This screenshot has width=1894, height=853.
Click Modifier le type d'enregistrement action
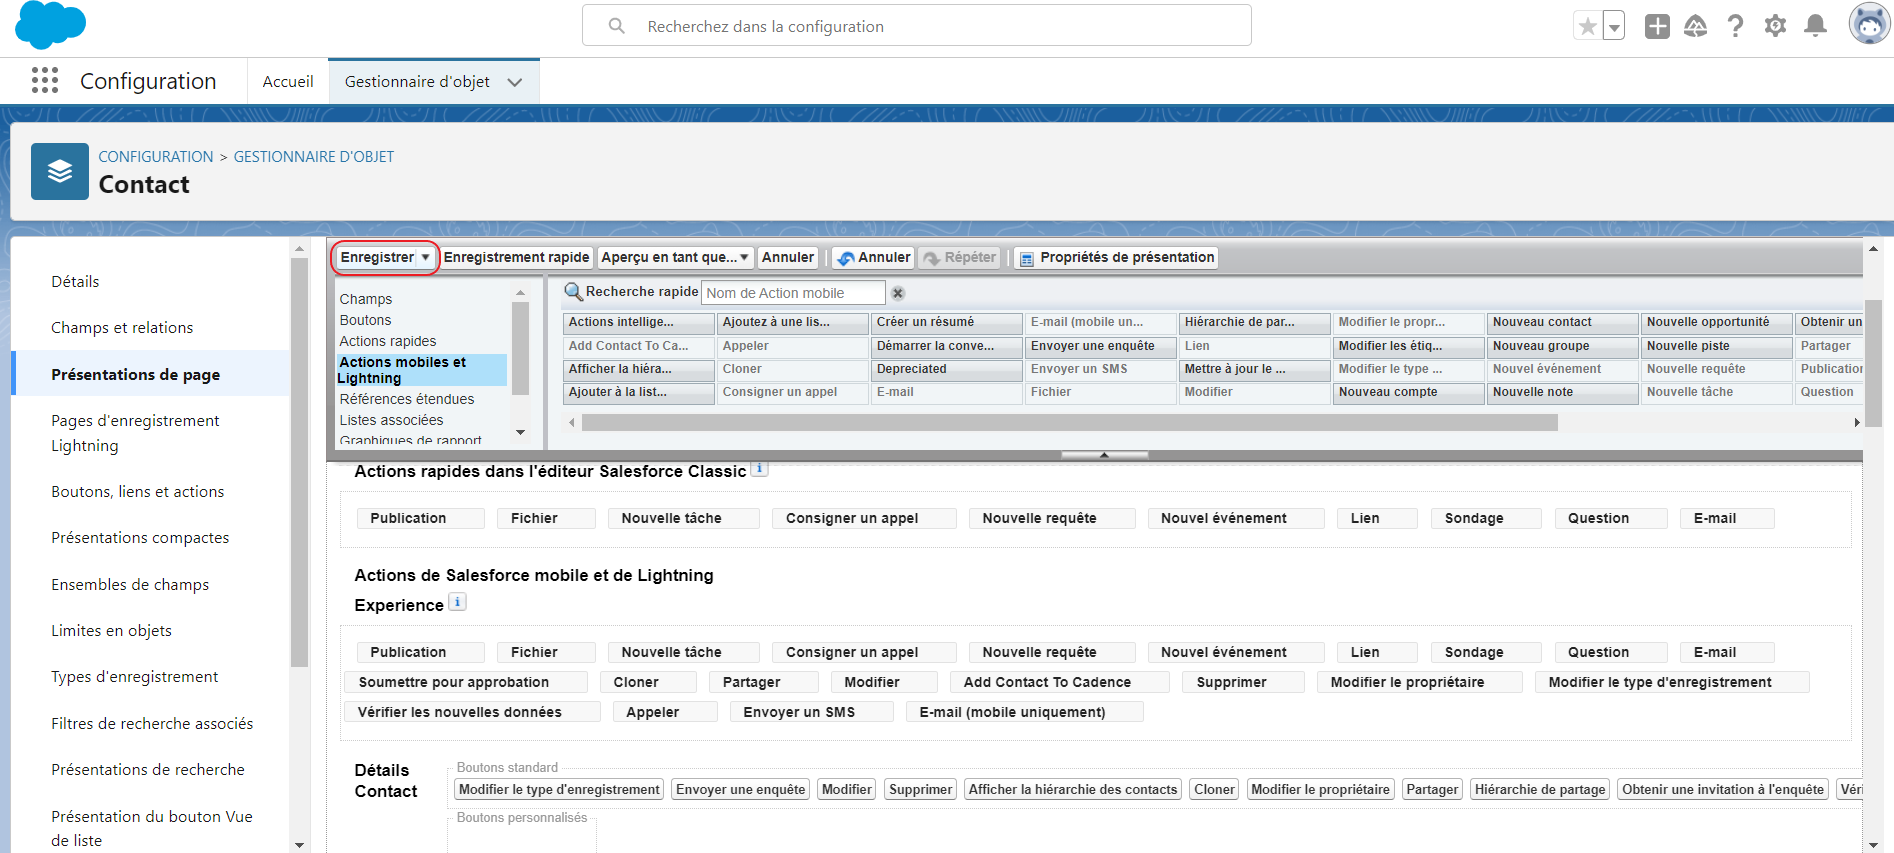point(1672,682)
